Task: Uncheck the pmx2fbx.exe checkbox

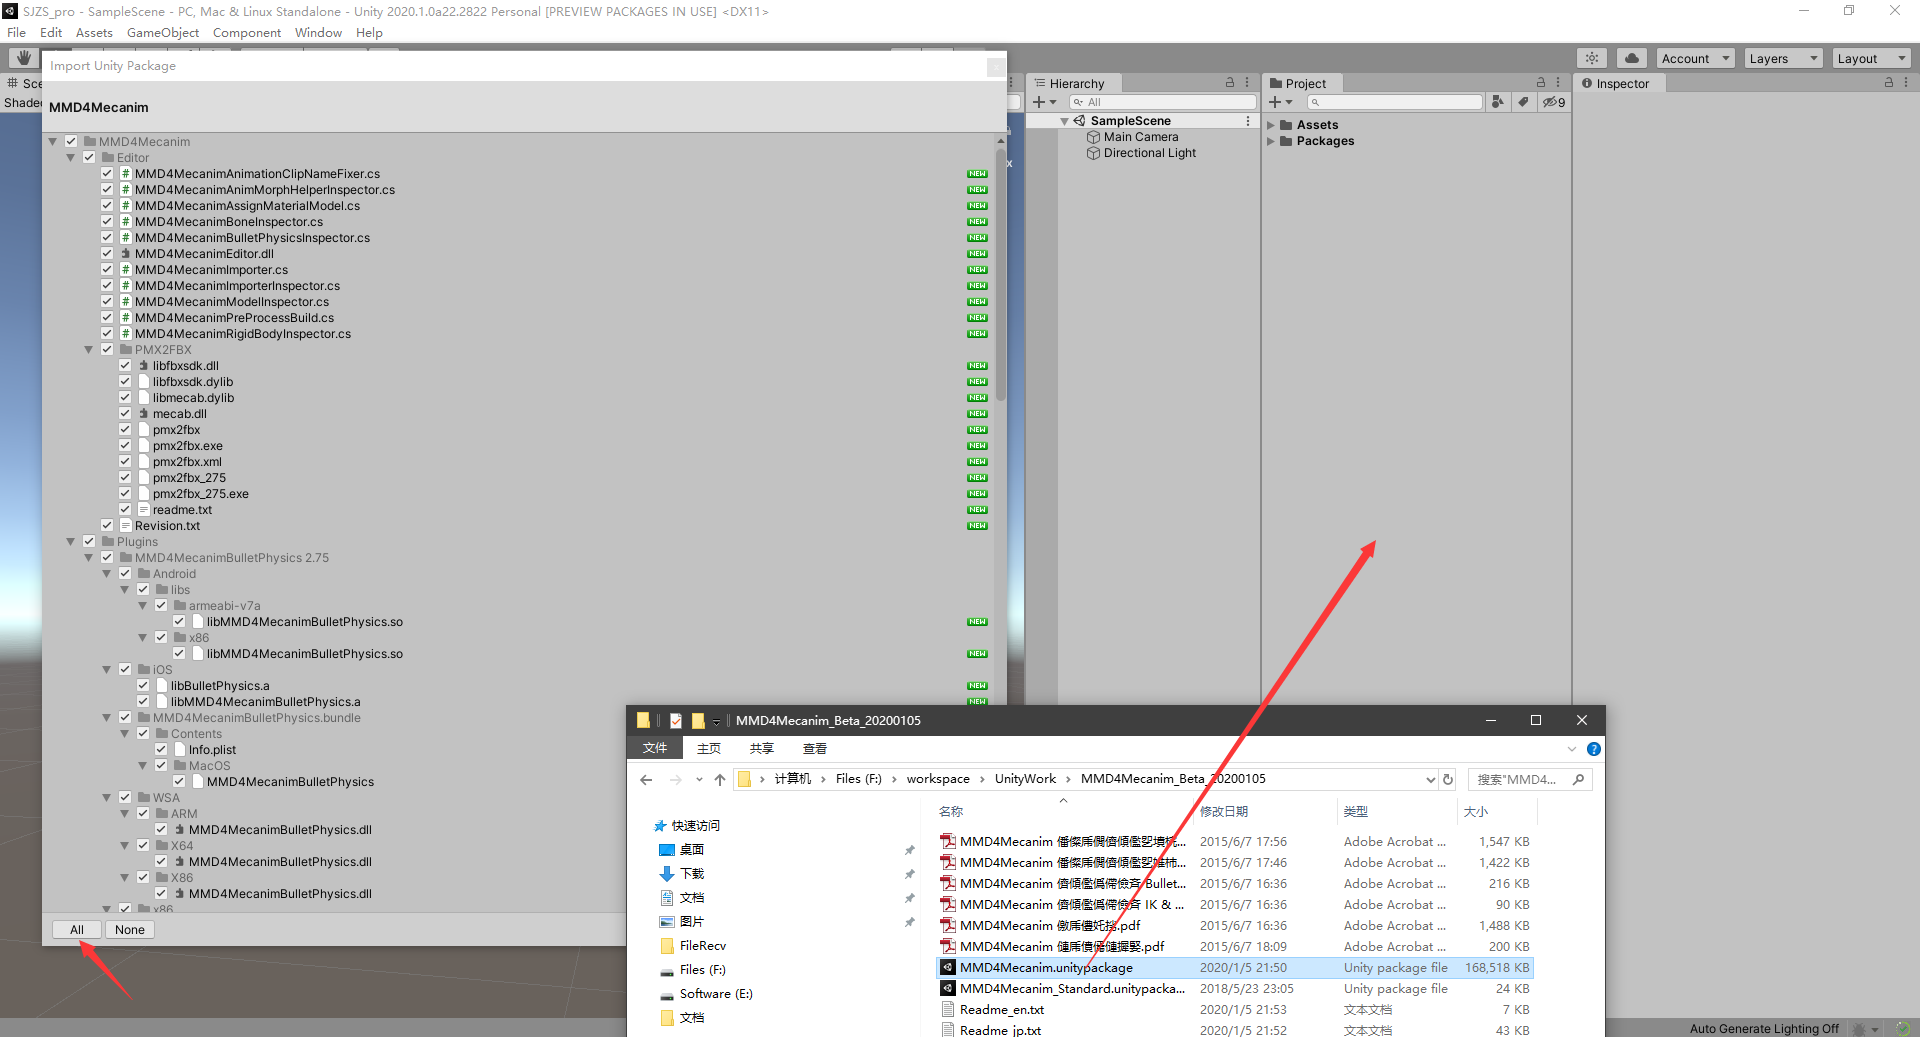Action: click(x=125, y=446)
